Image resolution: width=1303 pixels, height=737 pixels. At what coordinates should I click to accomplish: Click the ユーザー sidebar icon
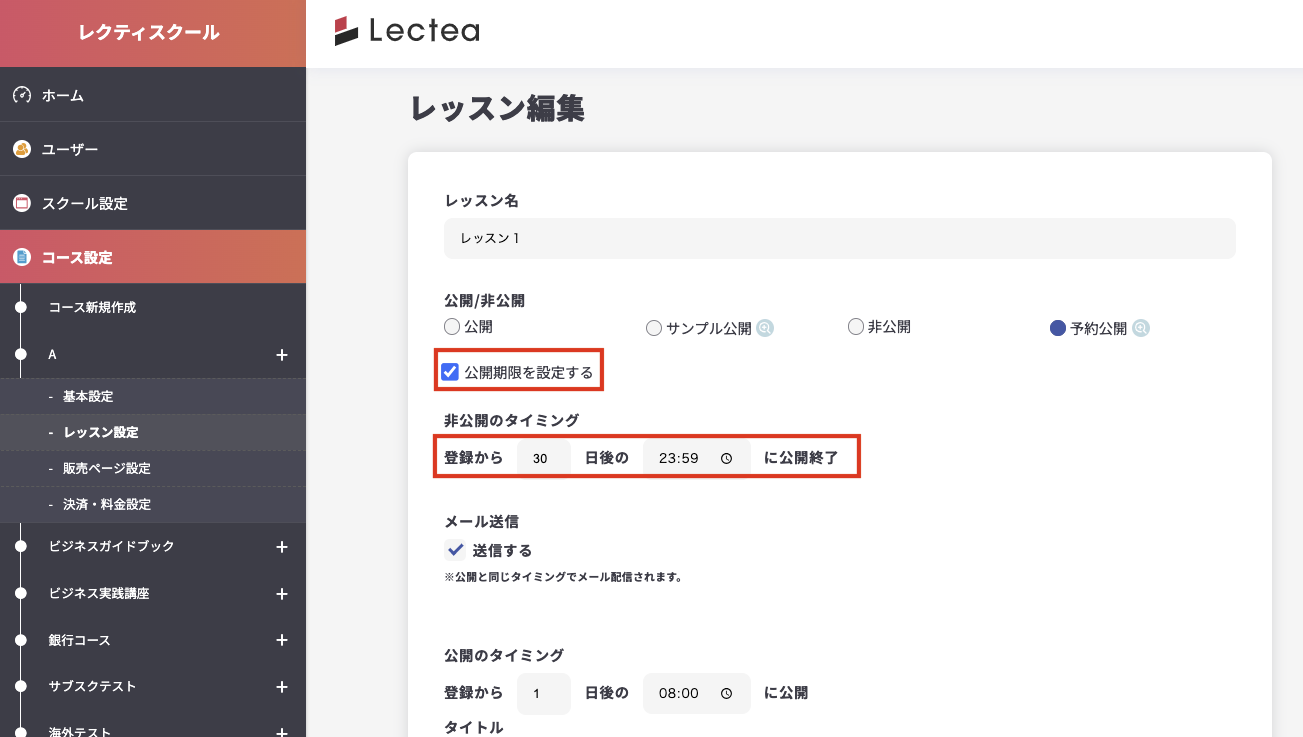point(22,149)
